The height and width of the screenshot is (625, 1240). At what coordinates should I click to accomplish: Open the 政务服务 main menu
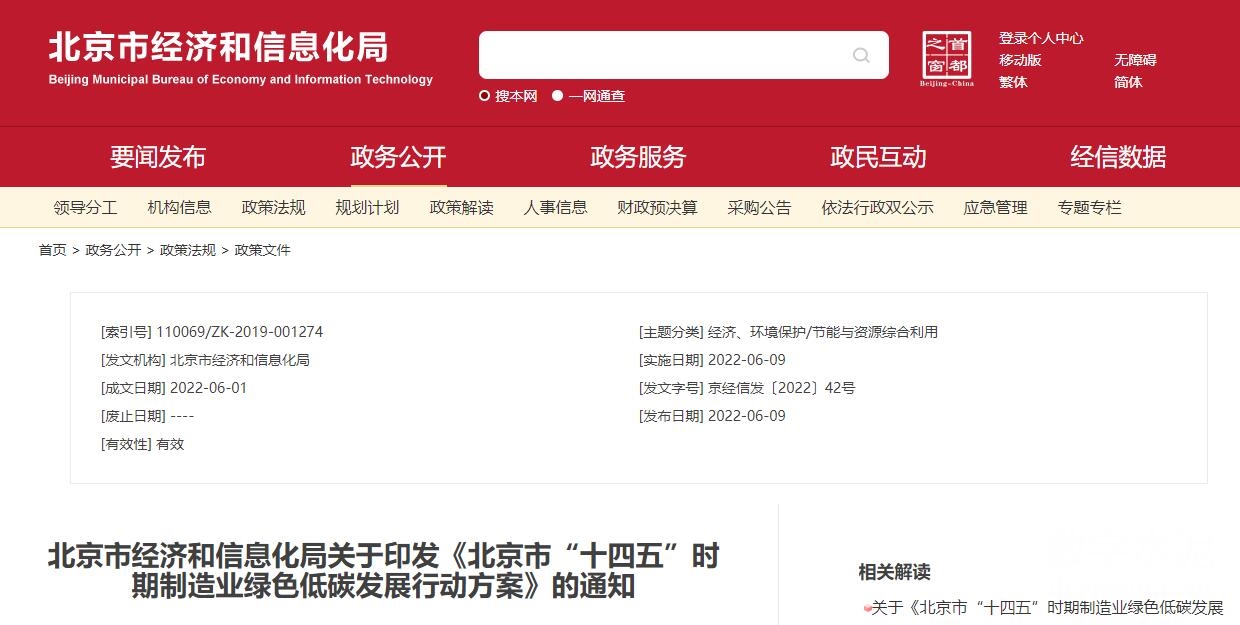click(638, 157)
